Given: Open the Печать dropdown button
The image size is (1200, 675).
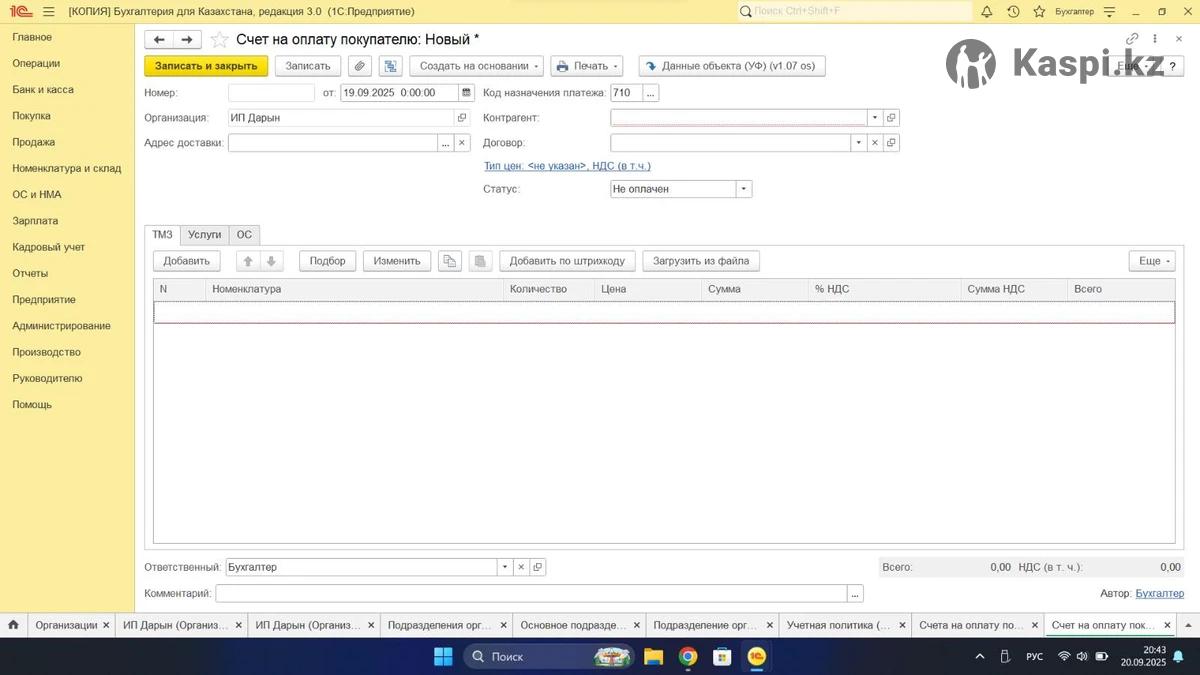Looking at the screenshot, I should 587,66.
